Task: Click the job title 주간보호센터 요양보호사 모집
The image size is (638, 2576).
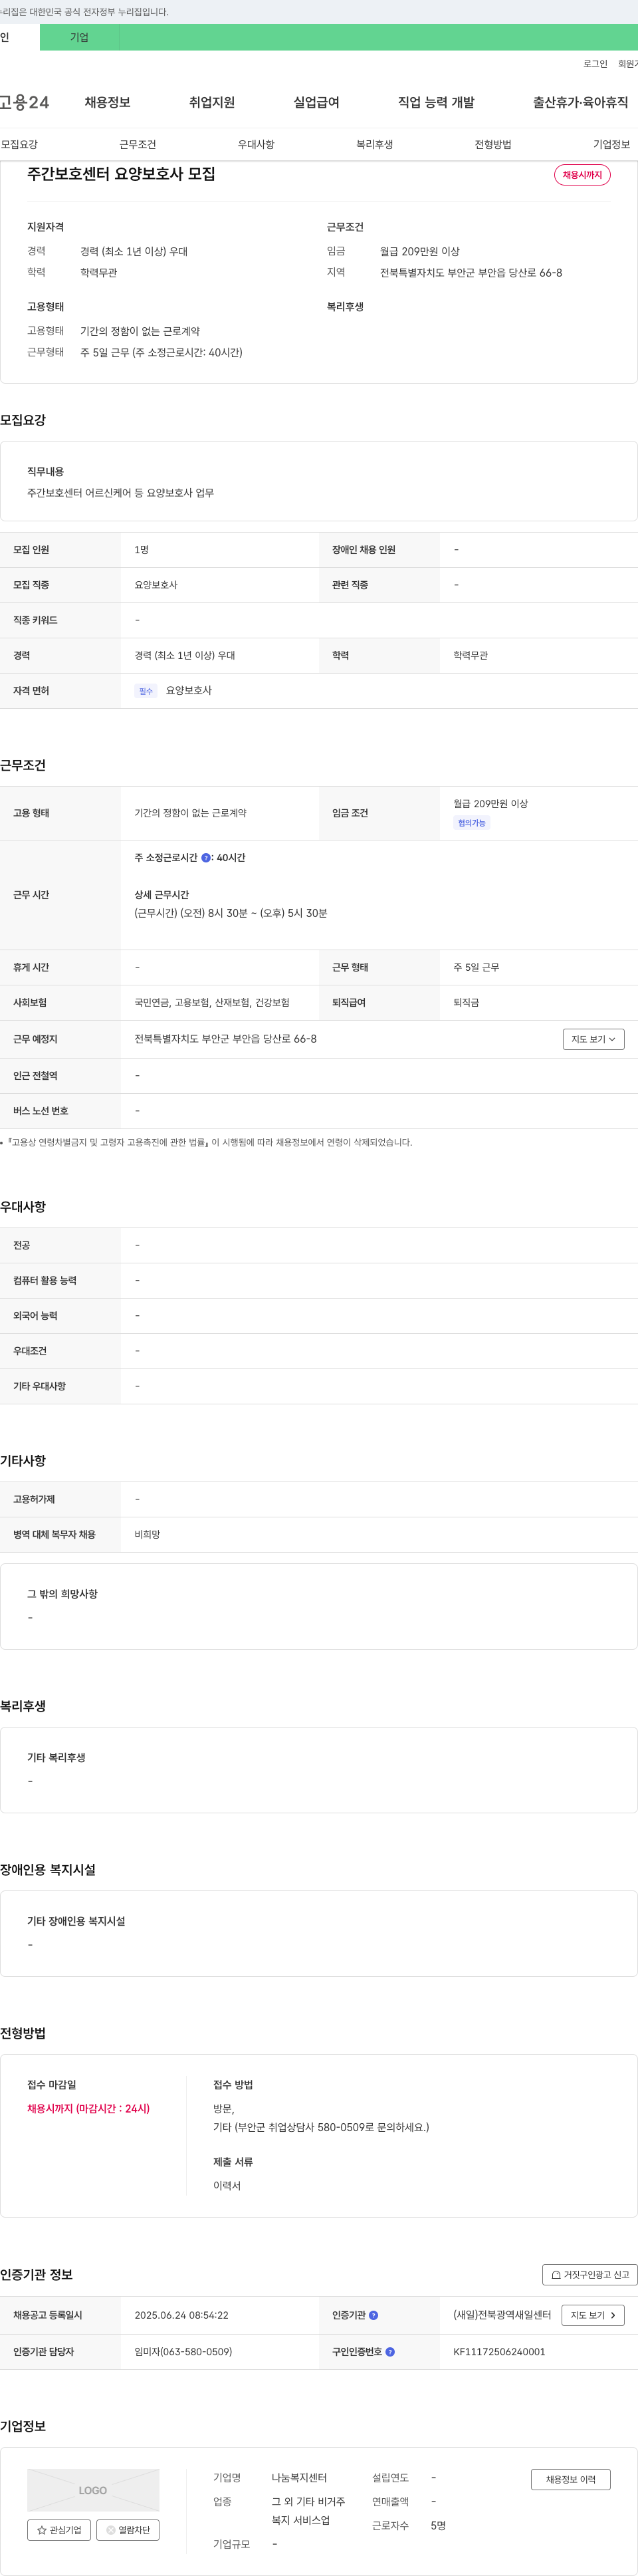Action: point(121,174)
